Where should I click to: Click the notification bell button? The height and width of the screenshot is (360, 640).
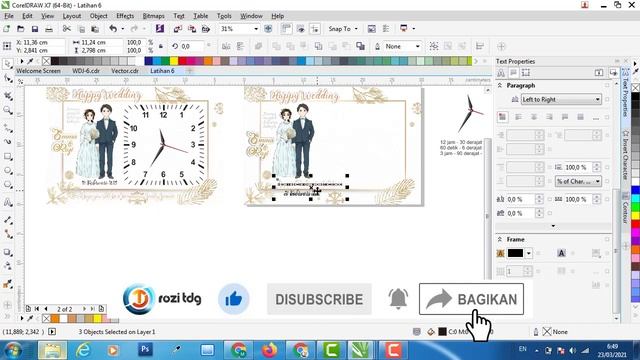398,298
